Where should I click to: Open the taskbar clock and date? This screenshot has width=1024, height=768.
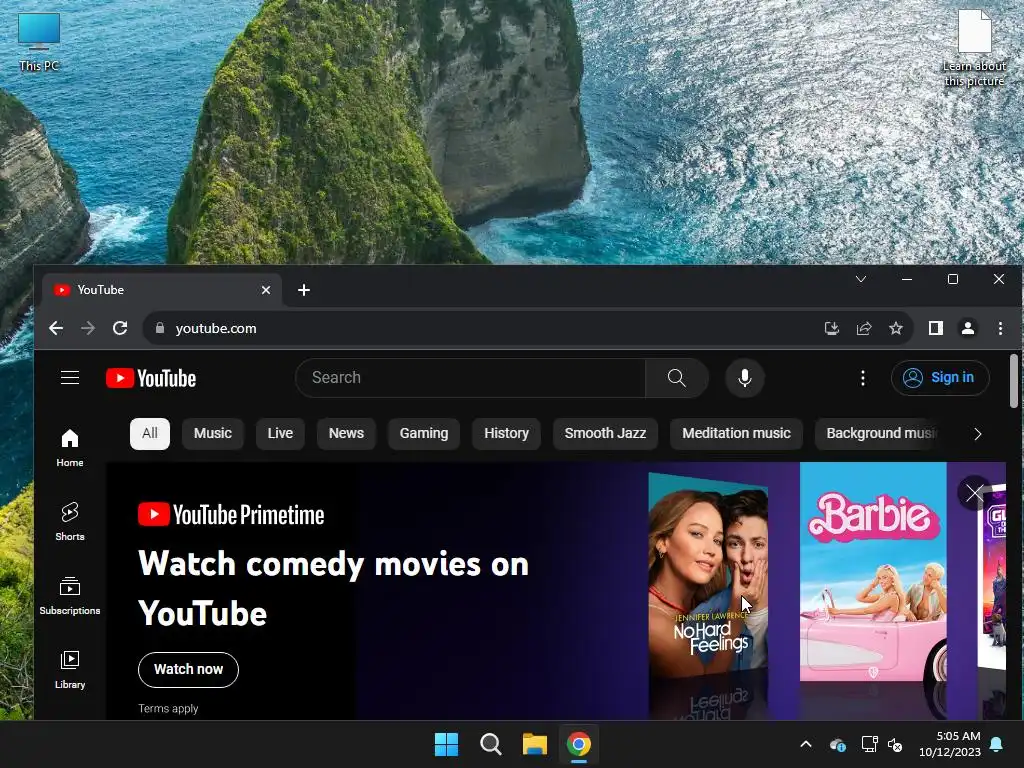(950, 744)
